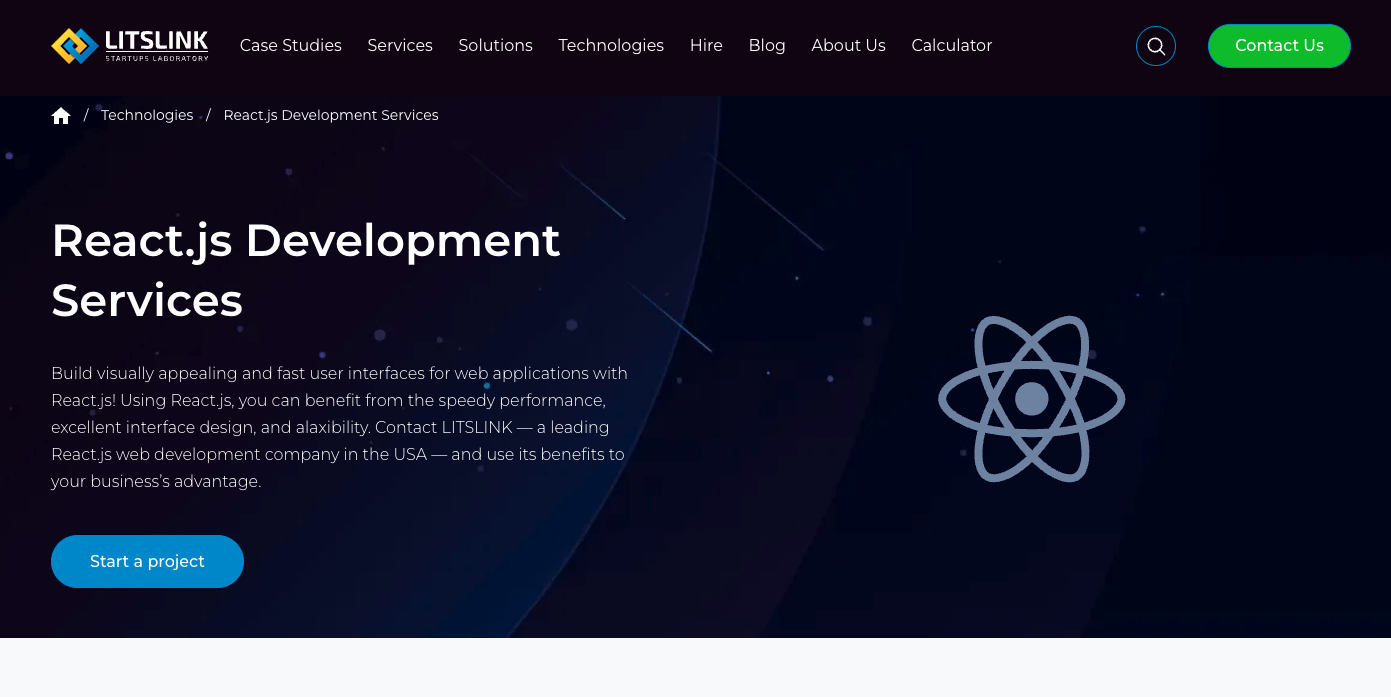Click the paragraph starting 'Build visually appealing'

click(340, 427)
